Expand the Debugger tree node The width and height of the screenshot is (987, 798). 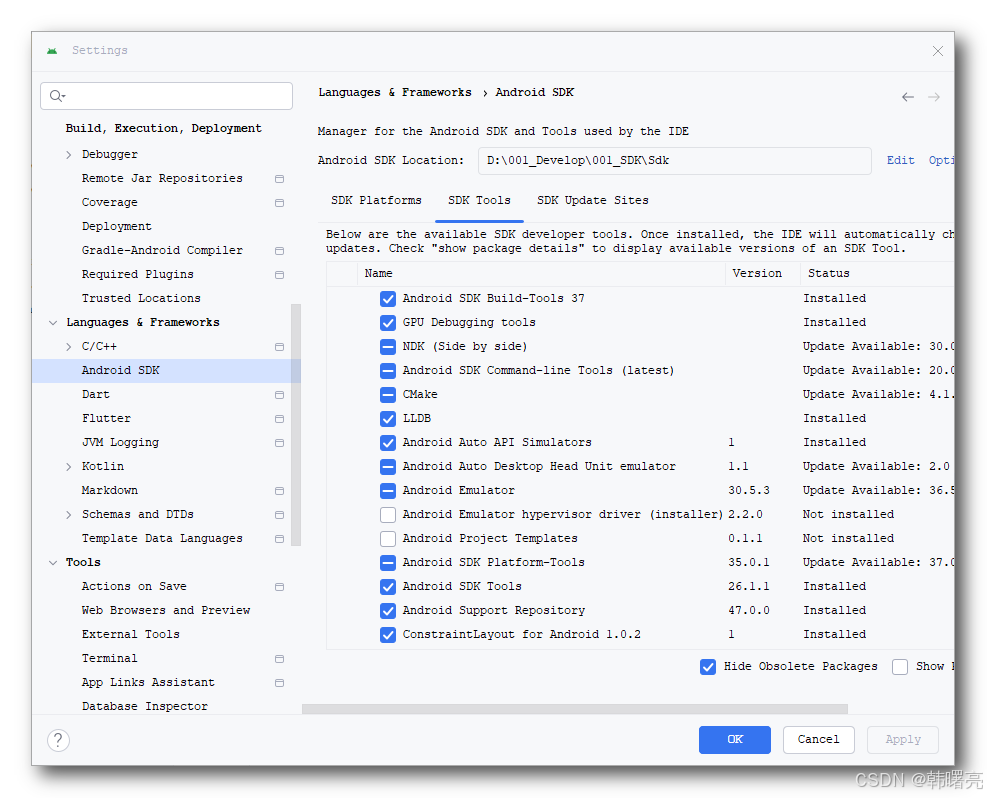69,155
